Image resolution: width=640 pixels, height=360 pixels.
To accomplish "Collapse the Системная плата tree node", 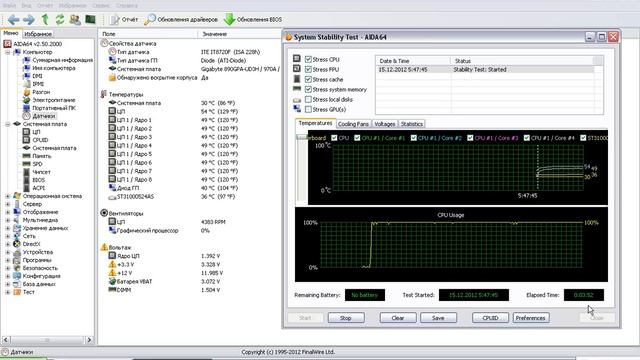I will tap(7, 124).
